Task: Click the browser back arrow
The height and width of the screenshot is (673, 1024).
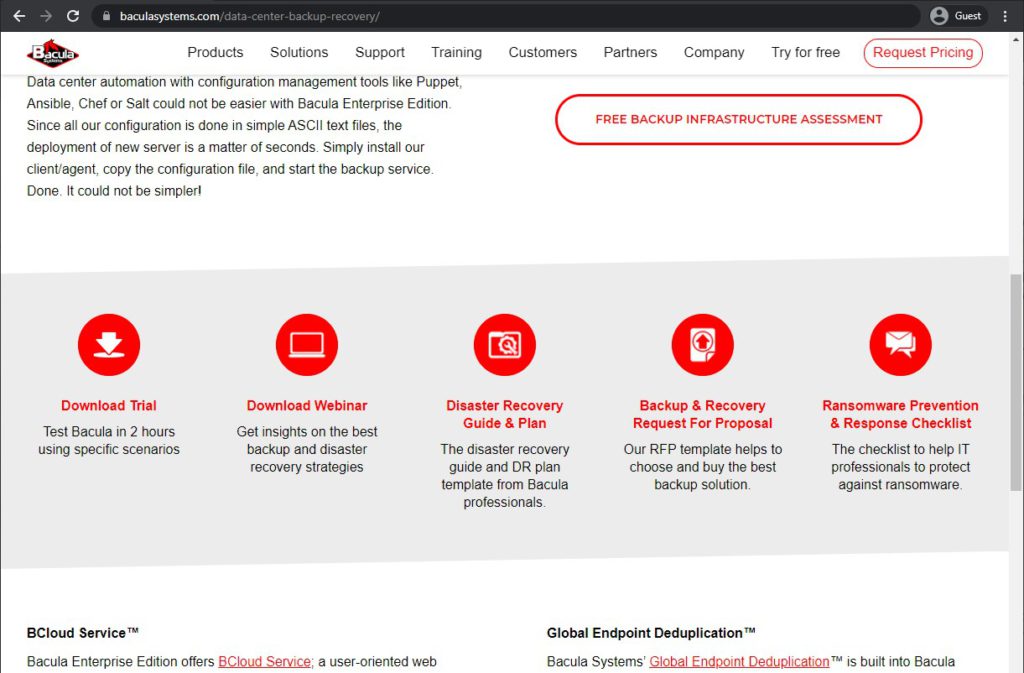Action: [x=20, y=16]
